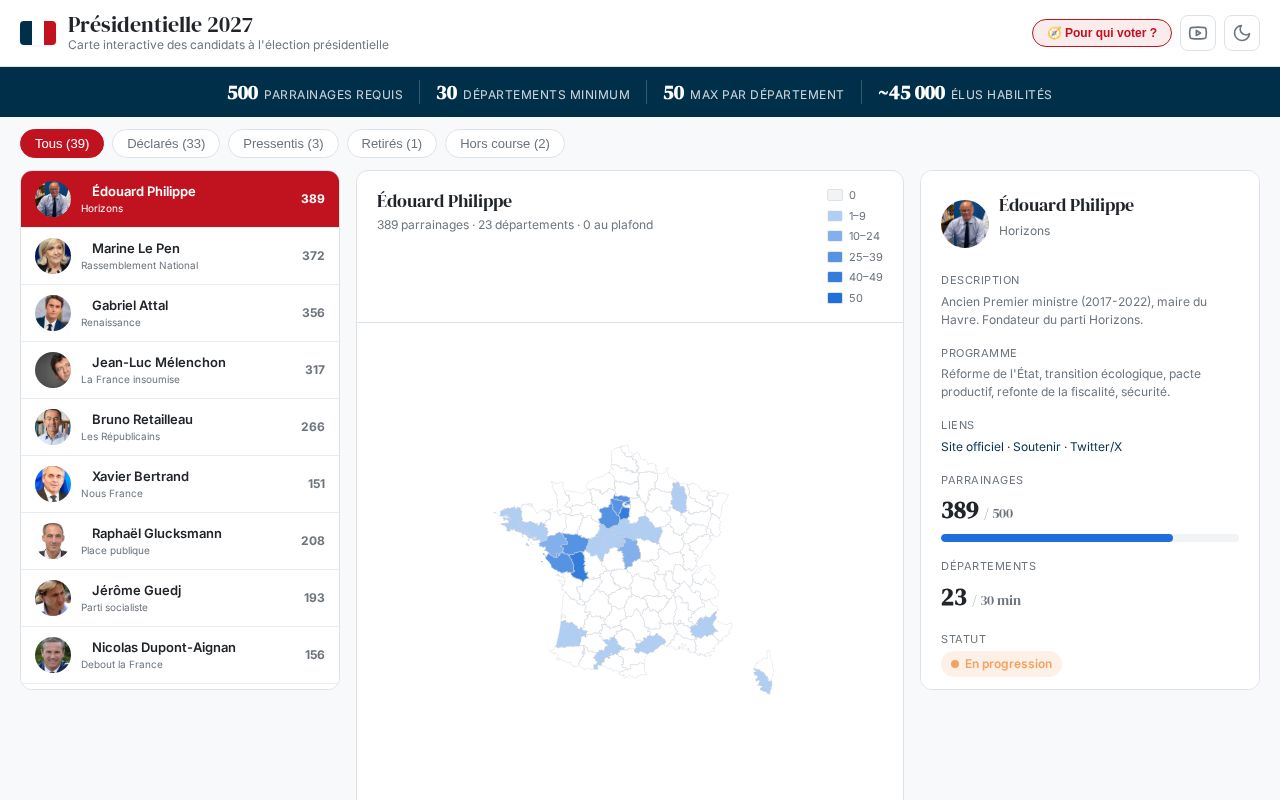Image resolution: width=1280 pixels, height=800 pixels.
Task: Pick the name "Bruno Retailleau"
Action: tap(142, 419)
